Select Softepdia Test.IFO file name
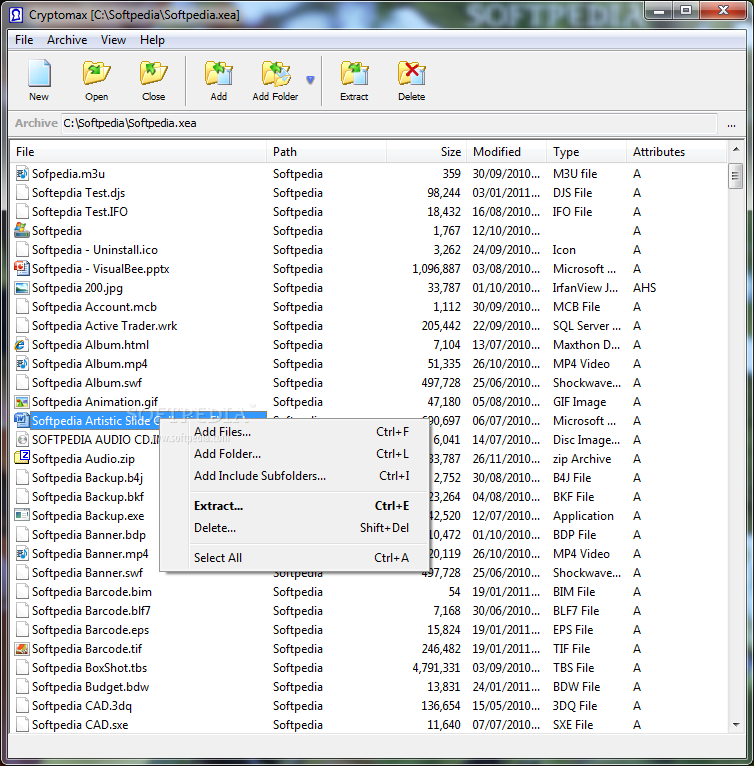 (80, 212)
